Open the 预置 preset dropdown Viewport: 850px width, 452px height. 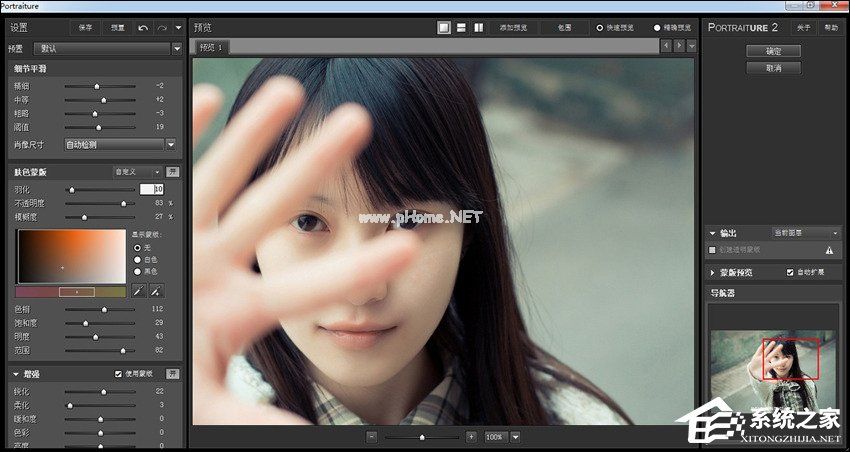click(108, 48)
